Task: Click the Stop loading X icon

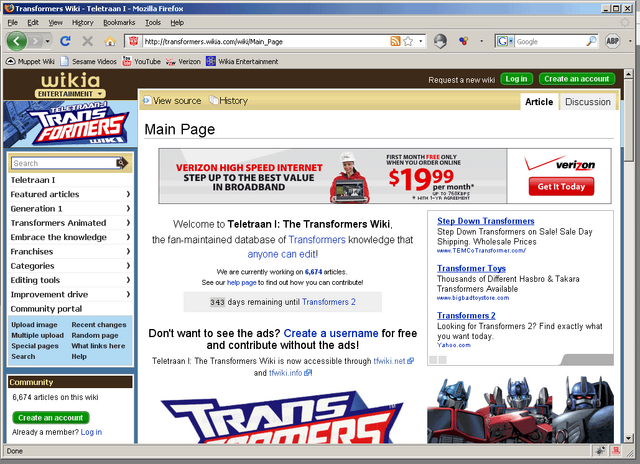Action: (87, 41)
